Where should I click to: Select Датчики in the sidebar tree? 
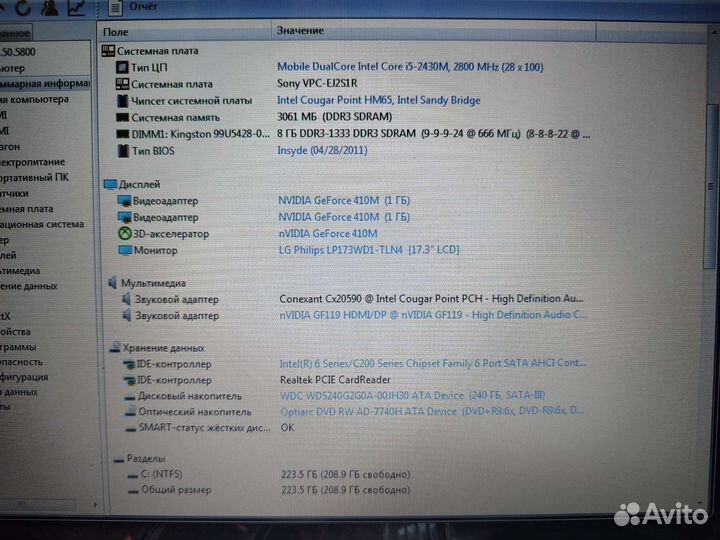(14, 193)
